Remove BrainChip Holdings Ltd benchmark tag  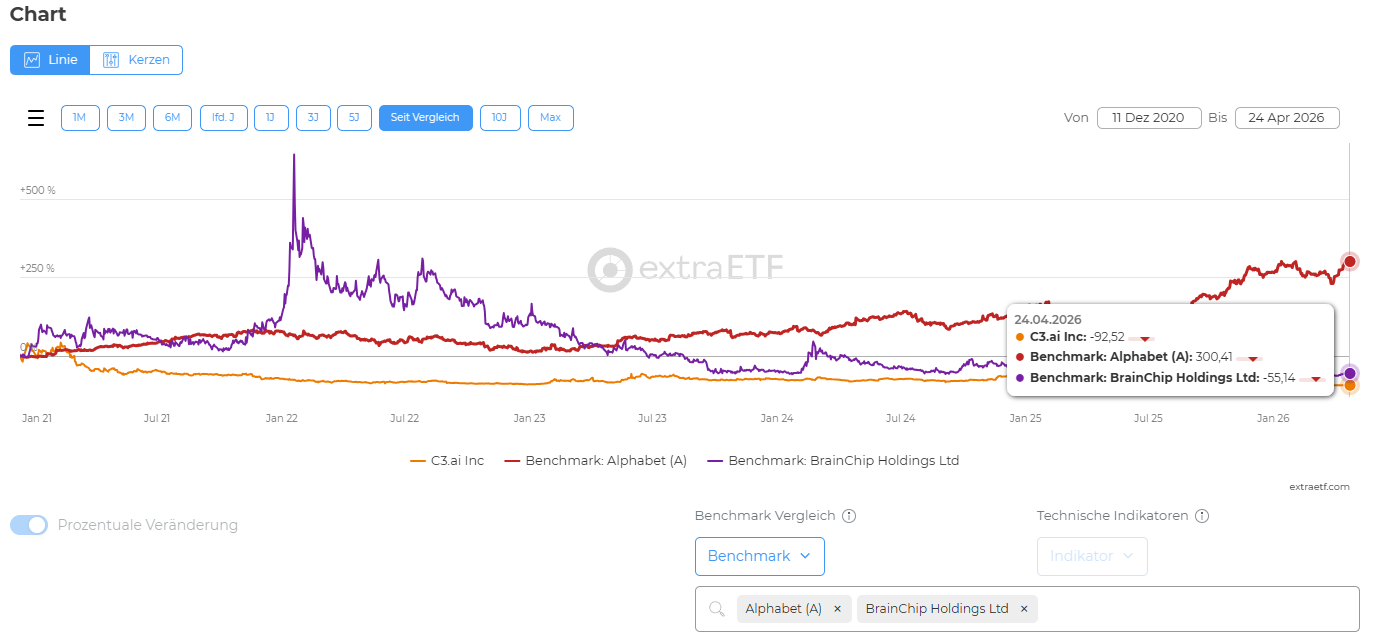tap(1024, 609)
